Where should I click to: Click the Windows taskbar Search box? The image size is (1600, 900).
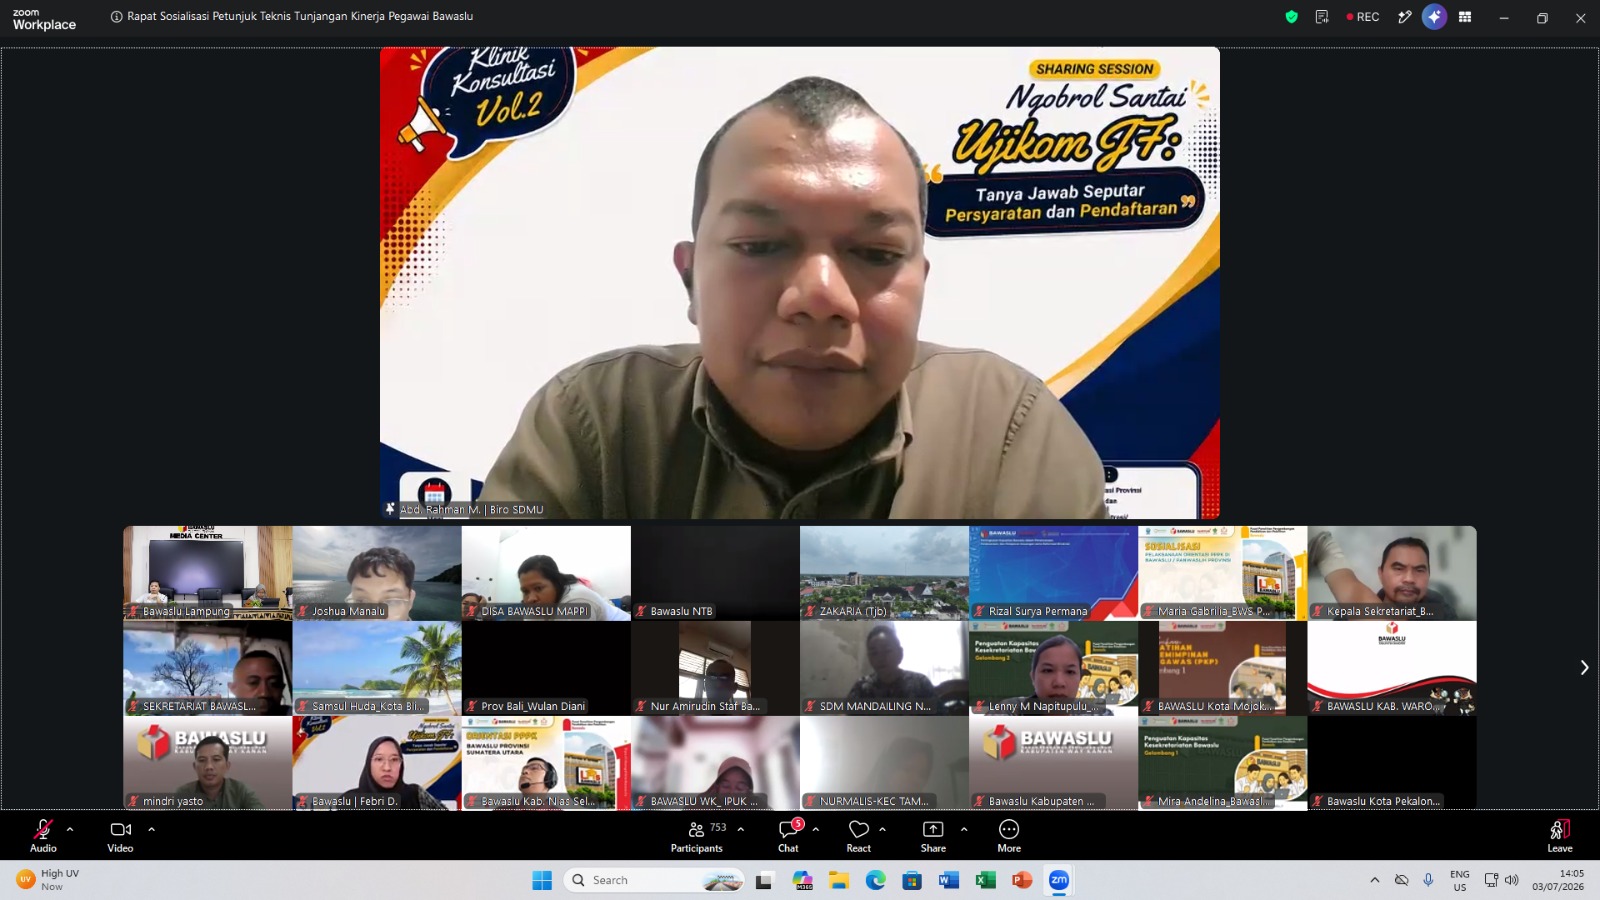coord(655,880)
